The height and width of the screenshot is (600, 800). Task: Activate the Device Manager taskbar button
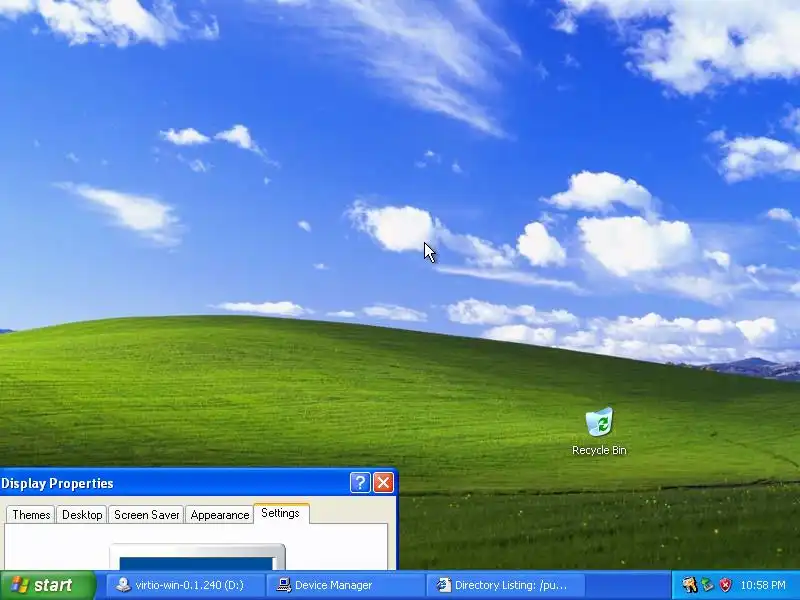(x=346, y=585)
